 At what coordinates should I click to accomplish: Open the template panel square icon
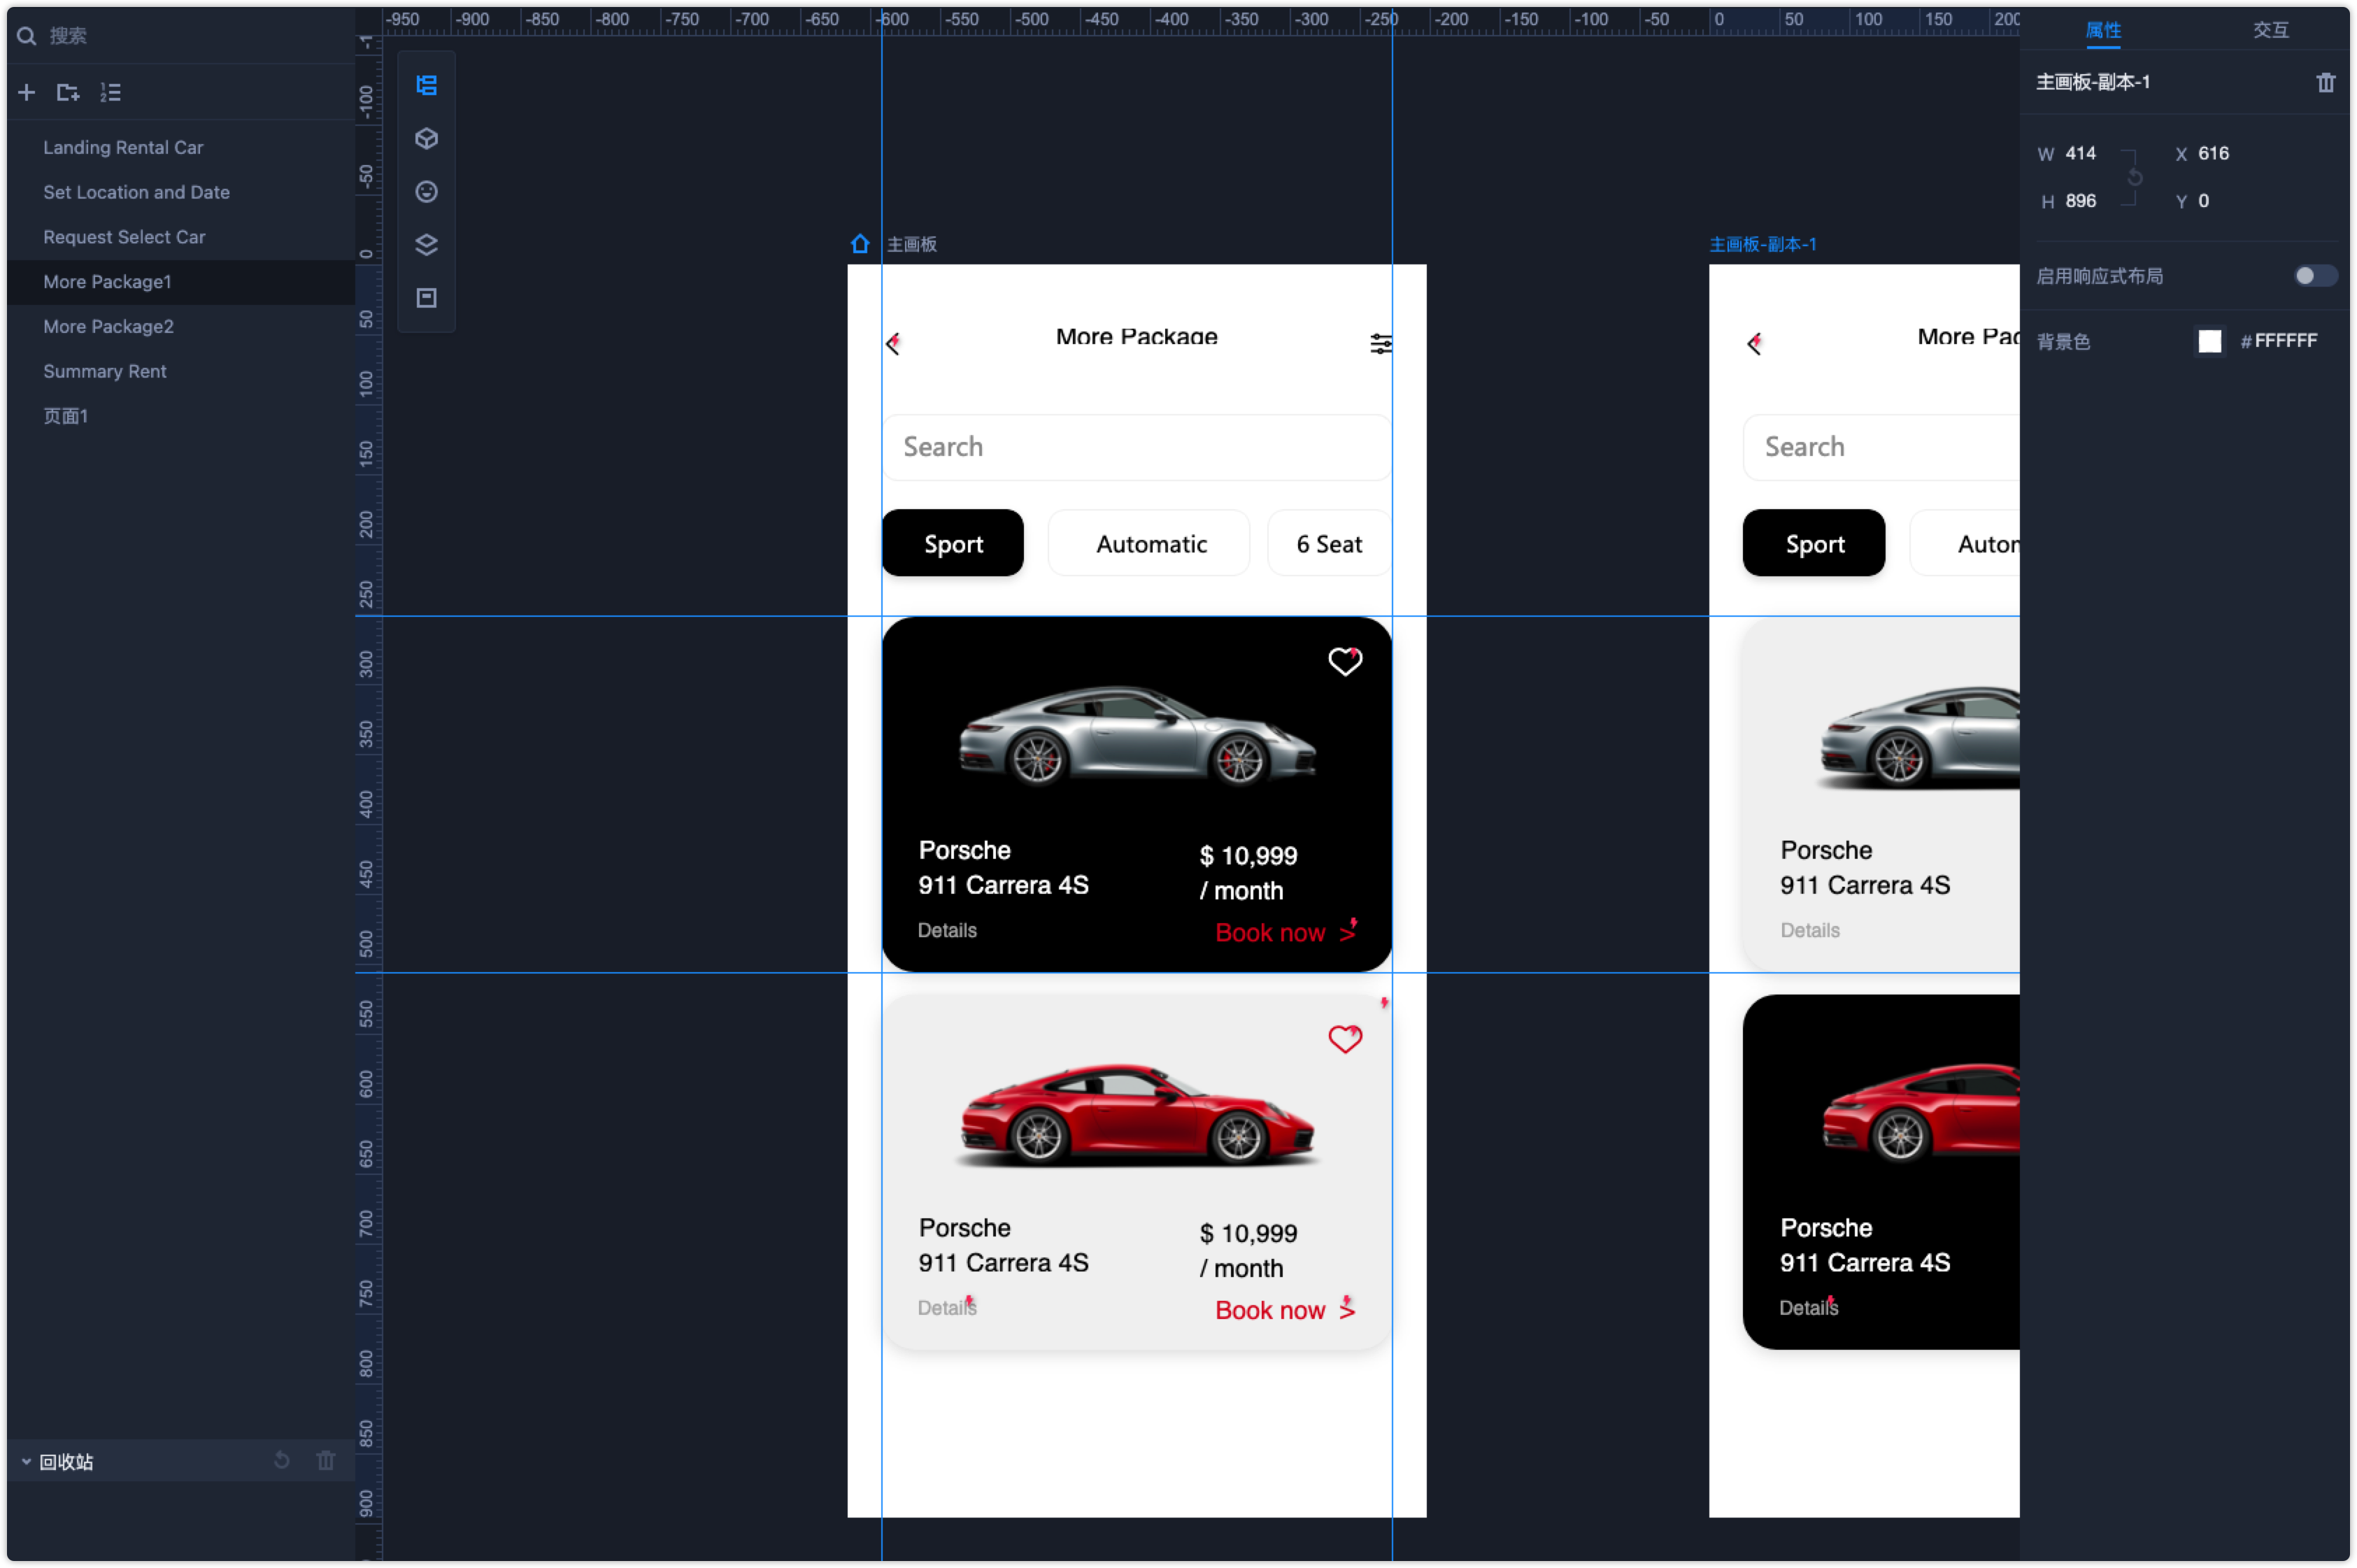point(427,297)
